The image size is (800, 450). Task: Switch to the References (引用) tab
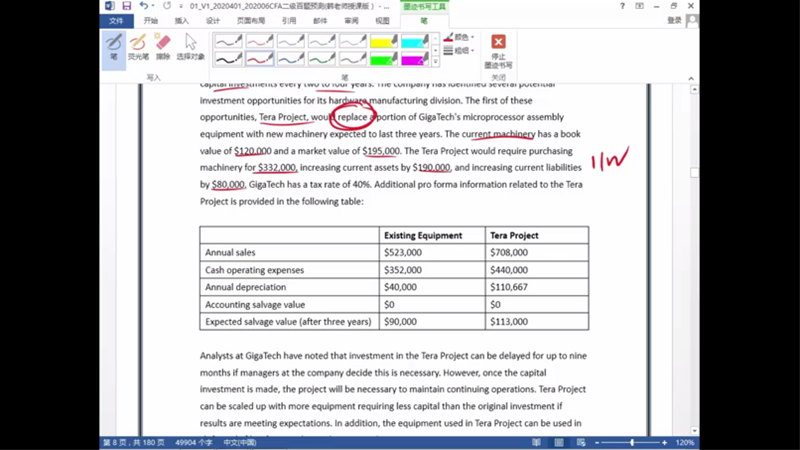(289, 21)
